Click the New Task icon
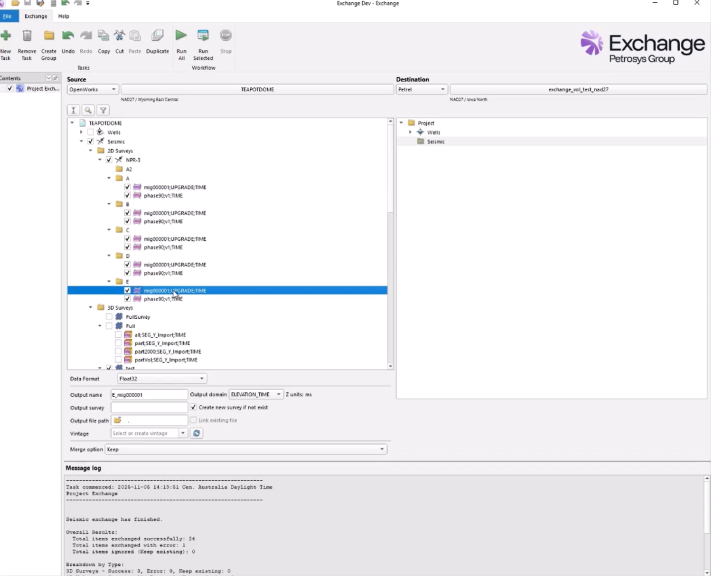The image size is (711, 576). 6,37
